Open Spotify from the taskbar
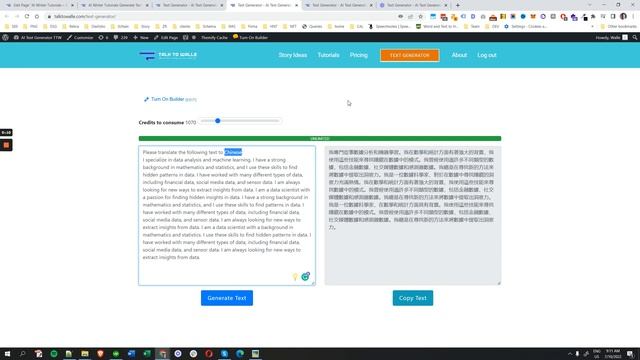640x360 pixels. click(54, 353)
